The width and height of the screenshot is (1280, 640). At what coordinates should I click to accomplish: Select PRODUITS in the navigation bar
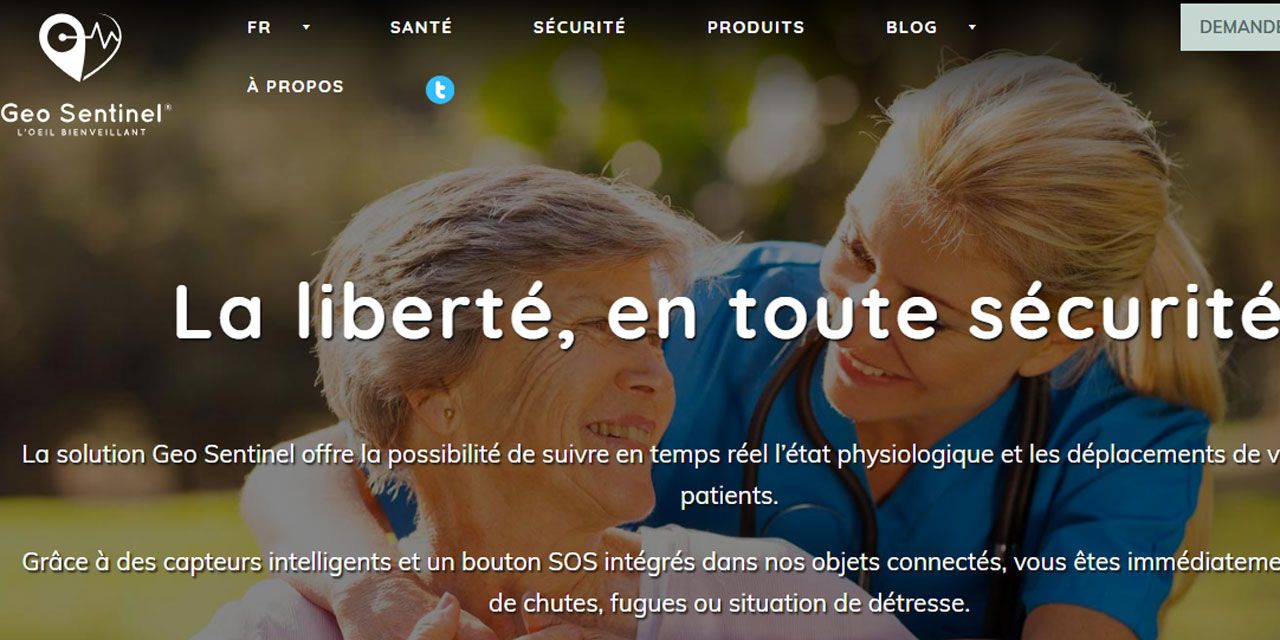(756, 27)
